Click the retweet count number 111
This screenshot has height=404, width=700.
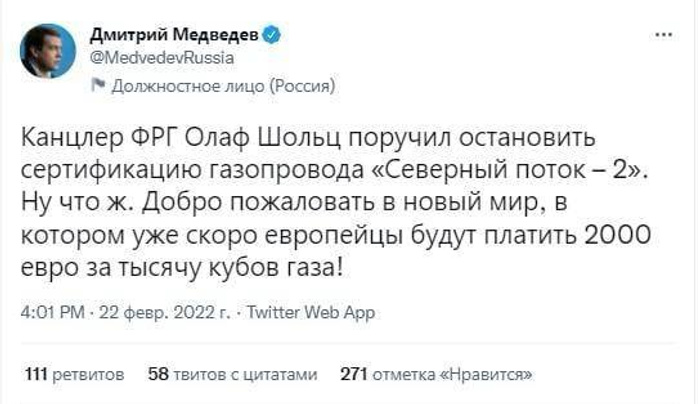coord(36,375)
